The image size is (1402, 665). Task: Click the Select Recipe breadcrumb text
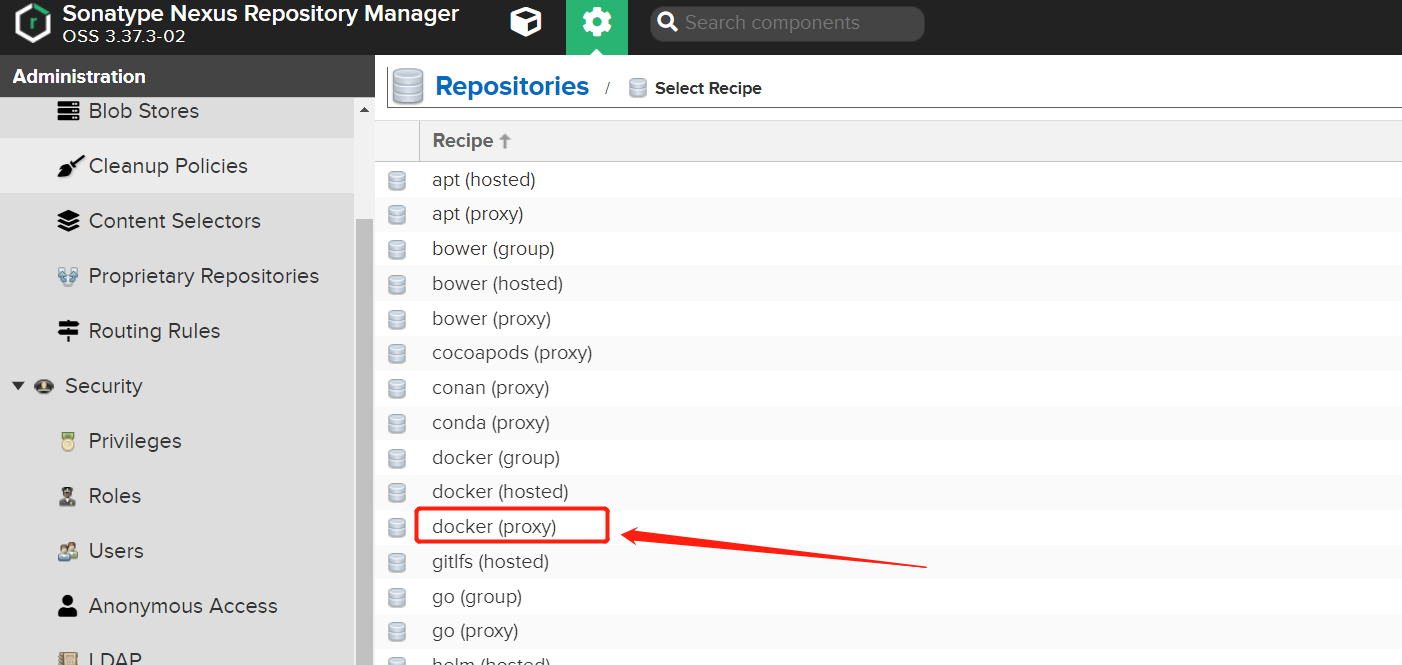click(708, 88)
